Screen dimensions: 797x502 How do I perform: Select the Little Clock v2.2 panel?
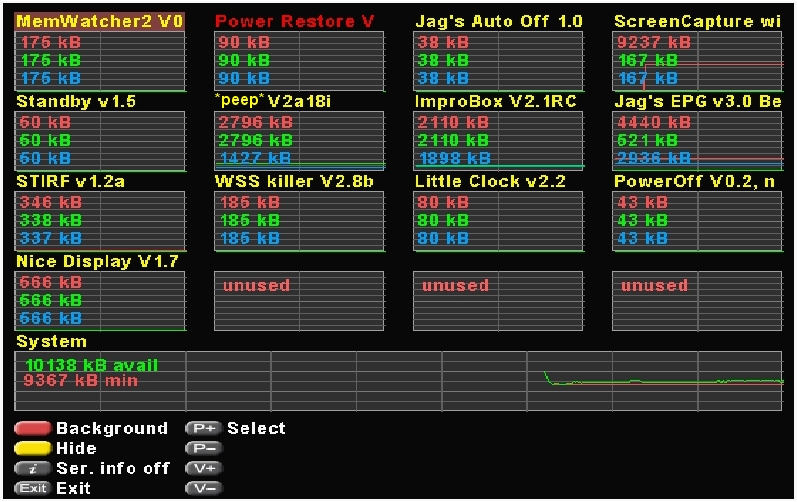pyautogui.click(x=498, y=220)
